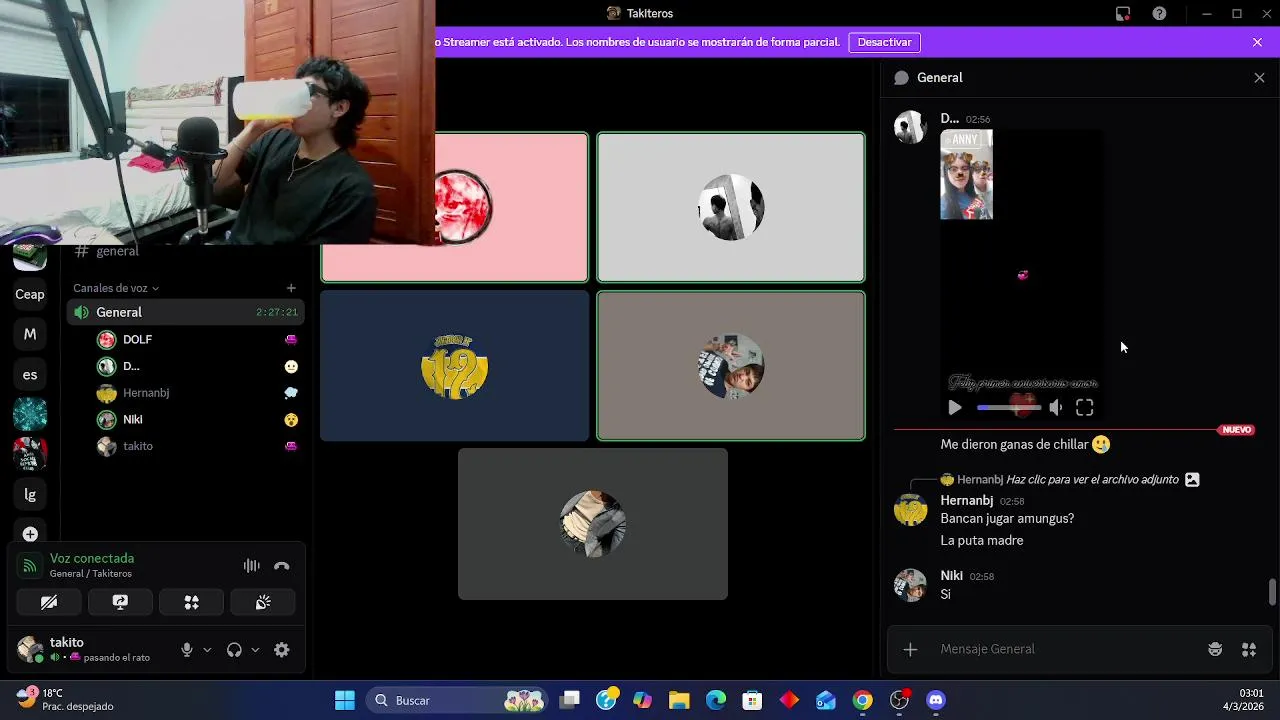Open activities launcher in voice panel
The width and height of the screenshot is (1280, 720).
click(192, 602)
